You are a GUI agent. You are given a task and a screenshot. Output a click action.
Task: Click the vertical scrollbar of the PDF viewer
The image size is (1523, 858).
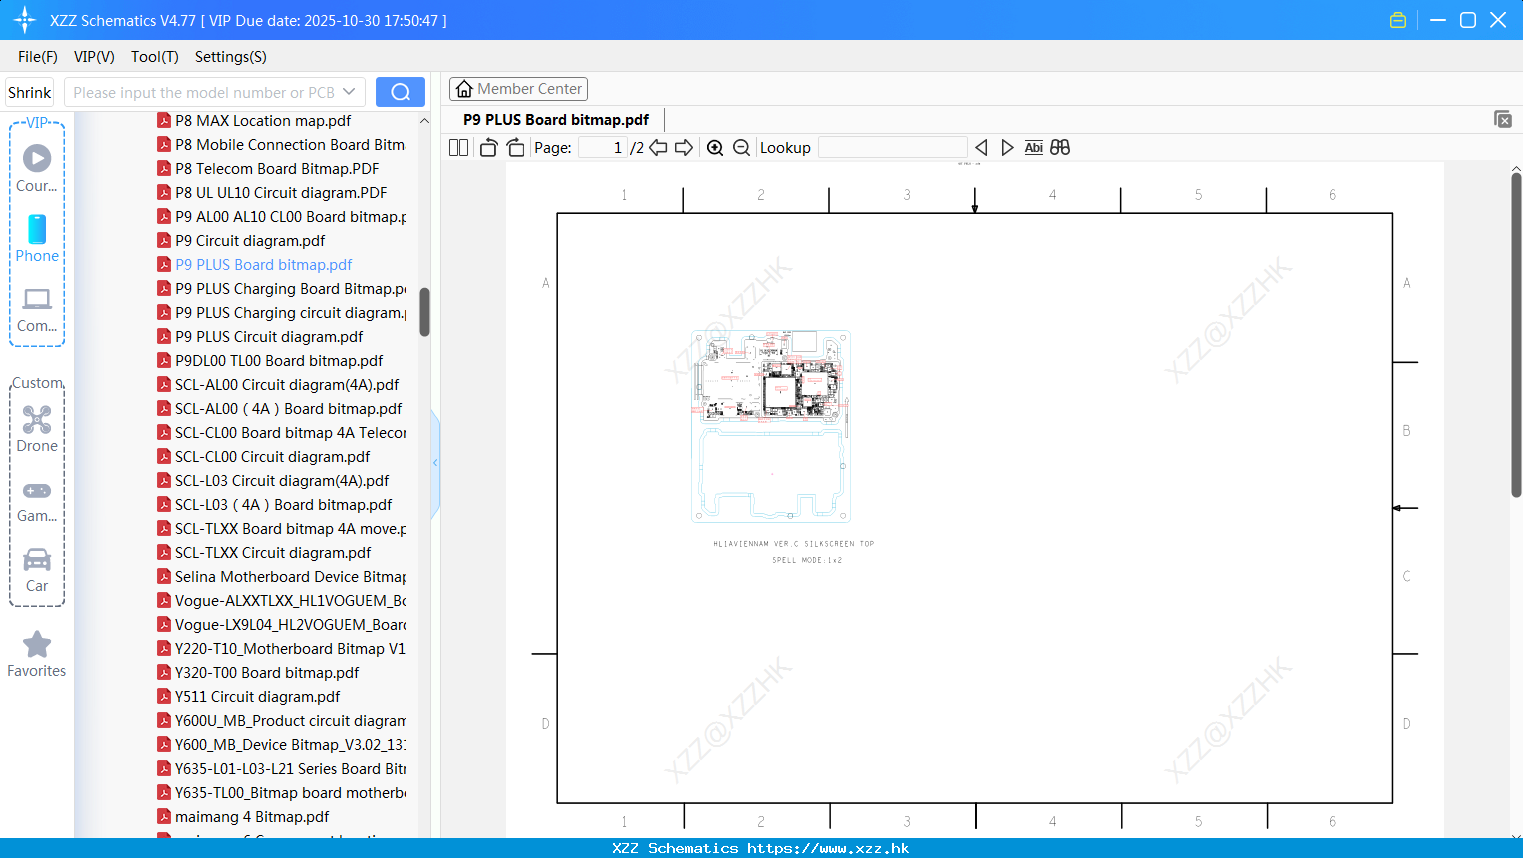click(x=1516, y=334)
